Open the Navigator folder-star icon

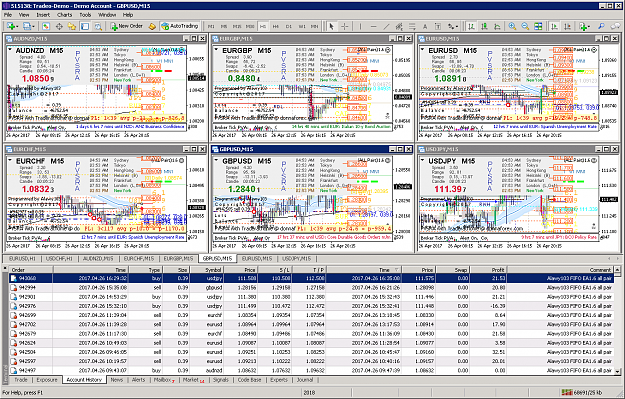click(x=72, y=26)
